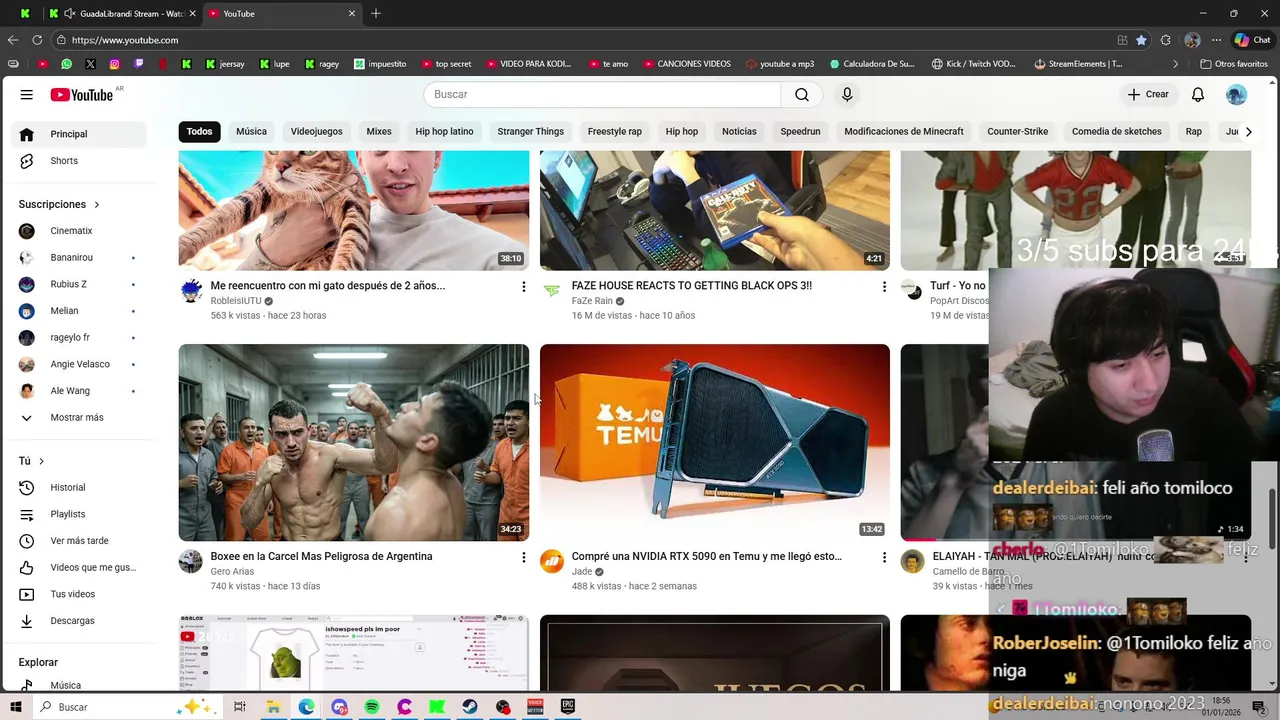Open Cinematix subscription channel
1280x720 pixels.
pyautogui.click(x=80, y=231)
